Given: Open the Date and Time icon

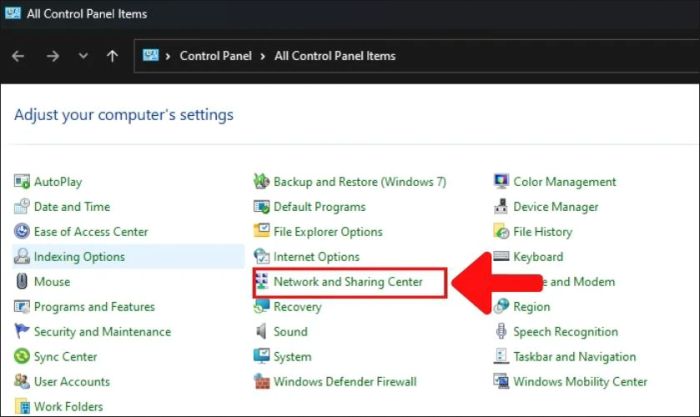Looking at the screenshot, I should 22,207.
